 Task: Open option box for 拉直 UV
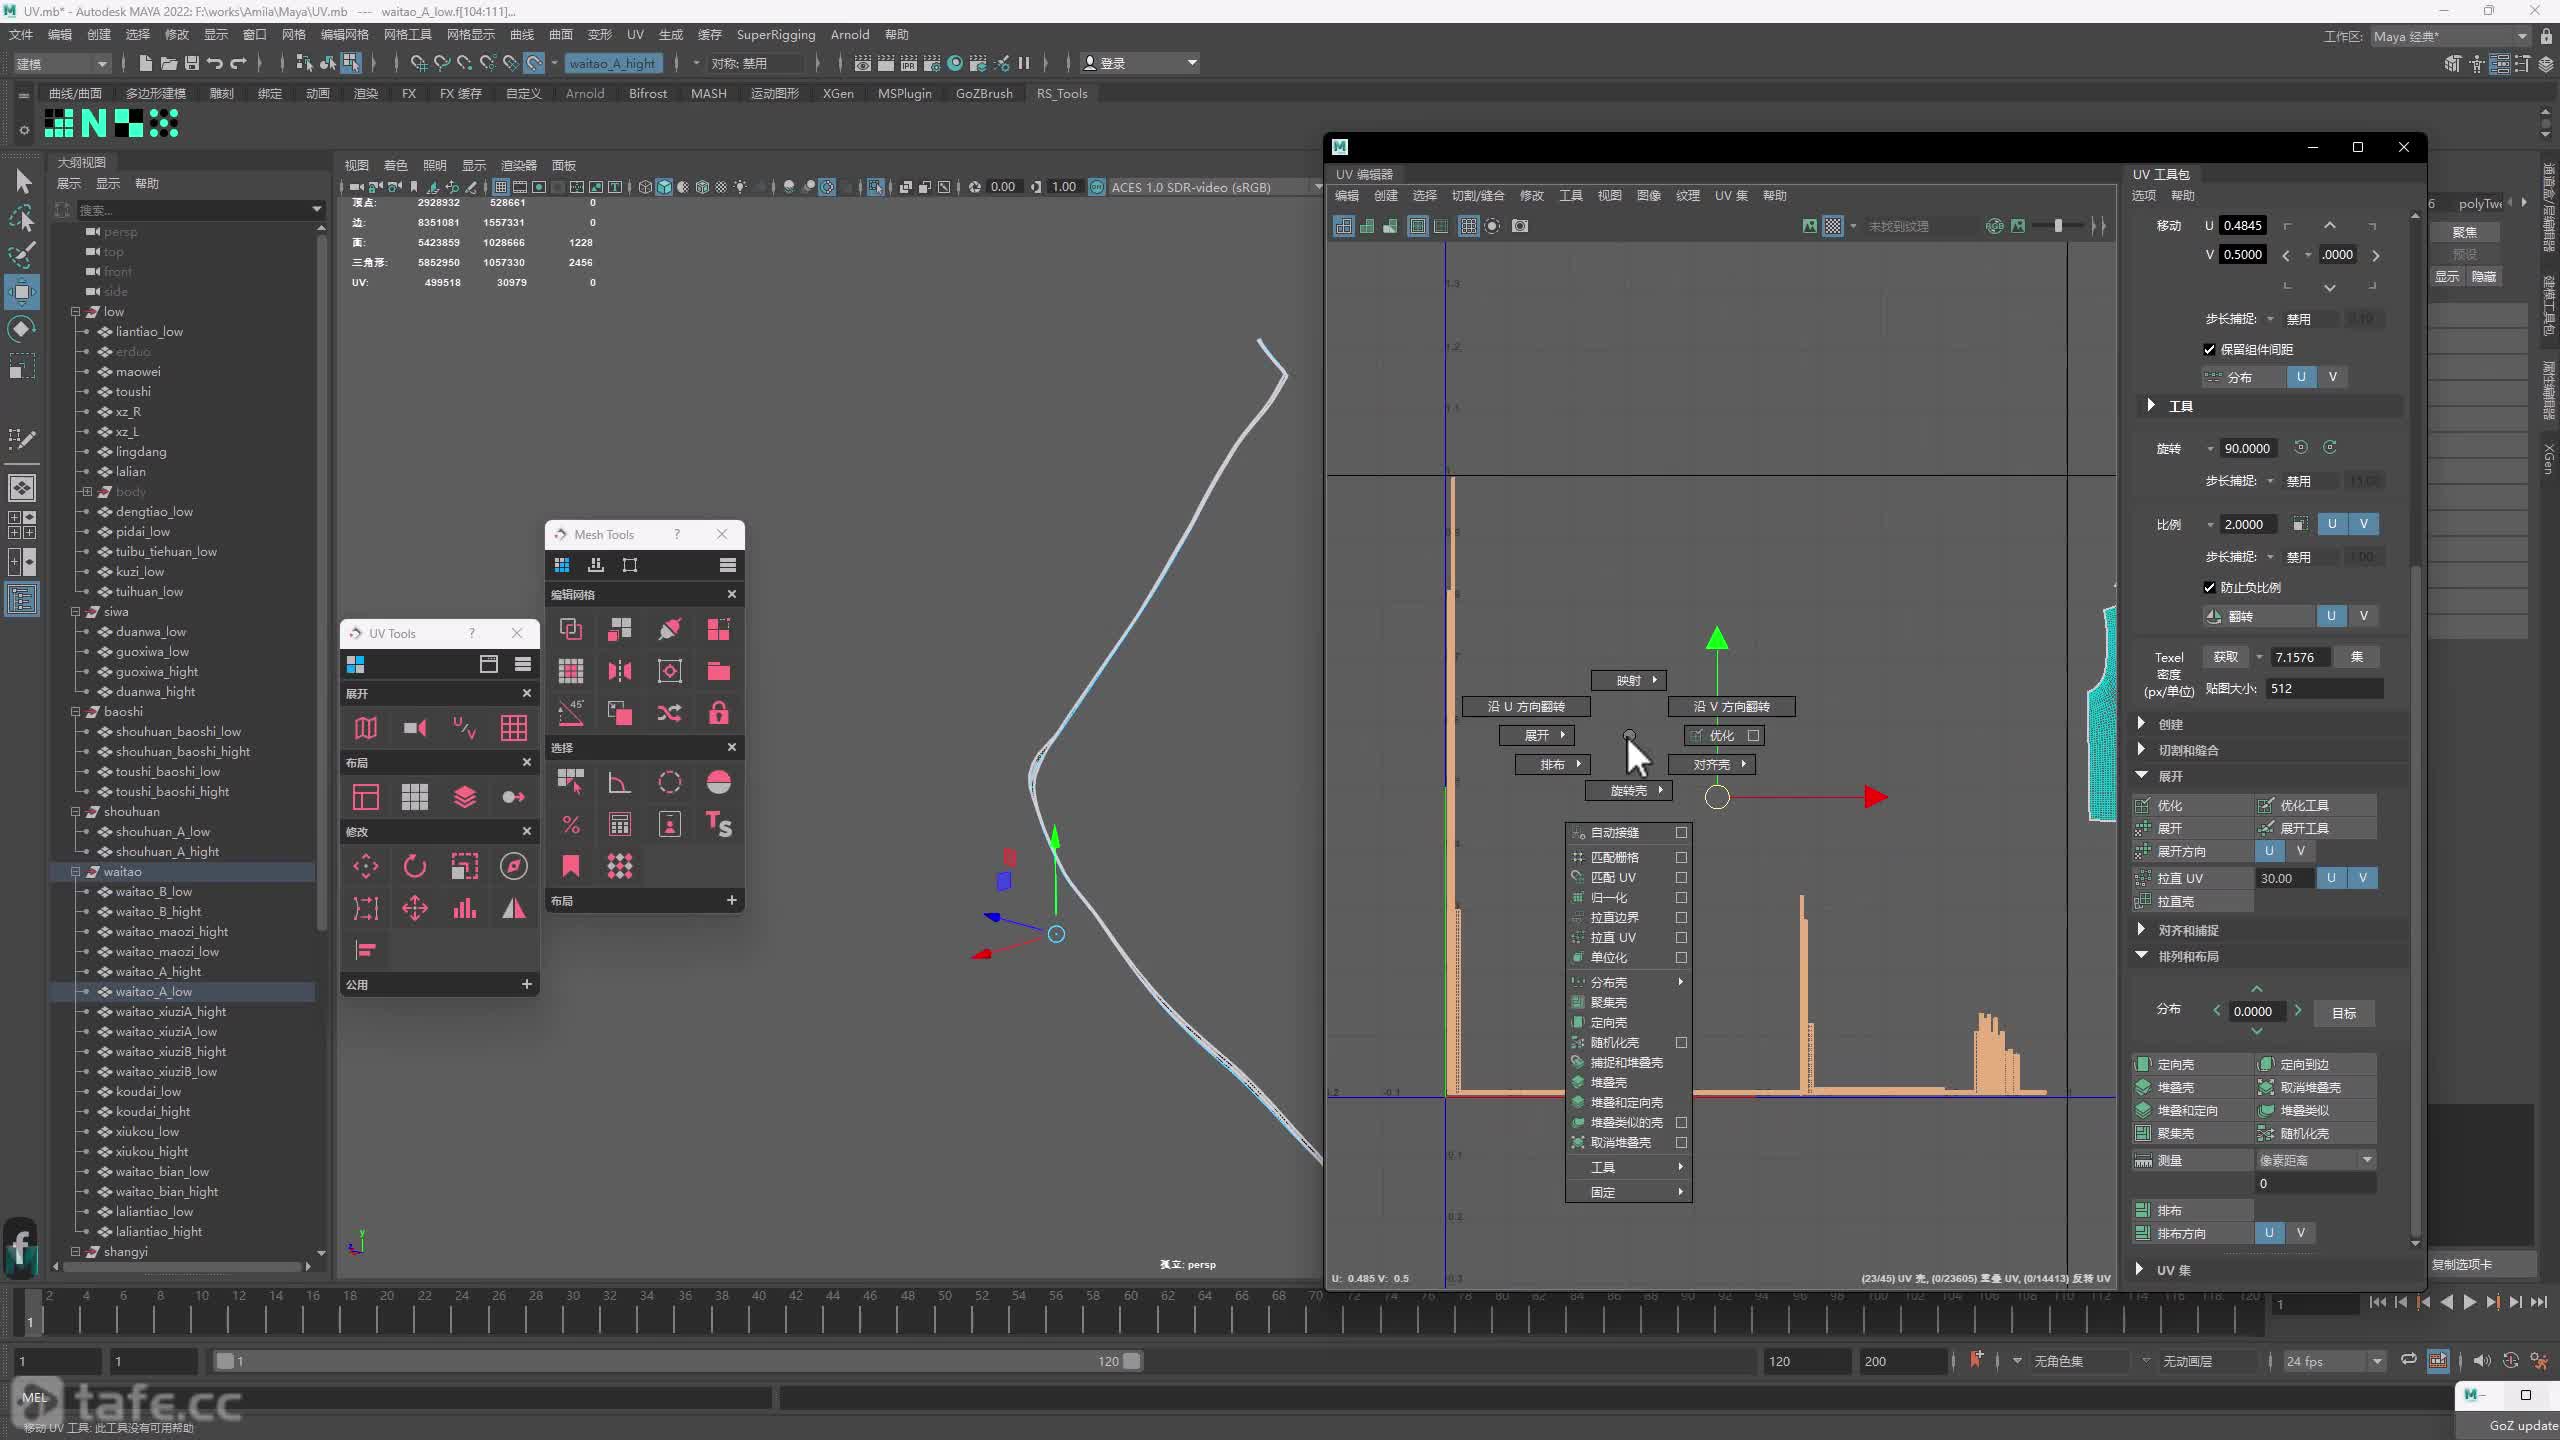[x=1681, y=937]
